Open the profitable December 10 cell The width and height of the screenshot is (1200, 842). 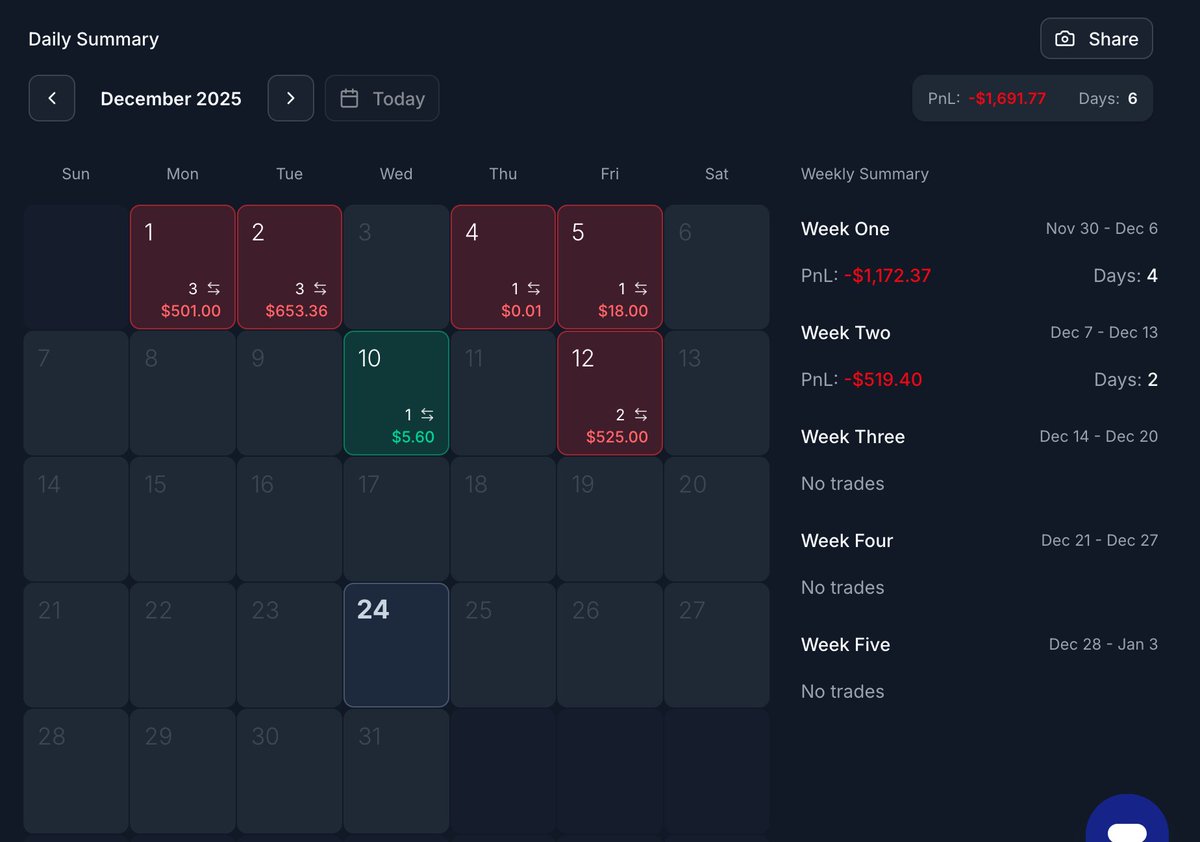(396, 393)
